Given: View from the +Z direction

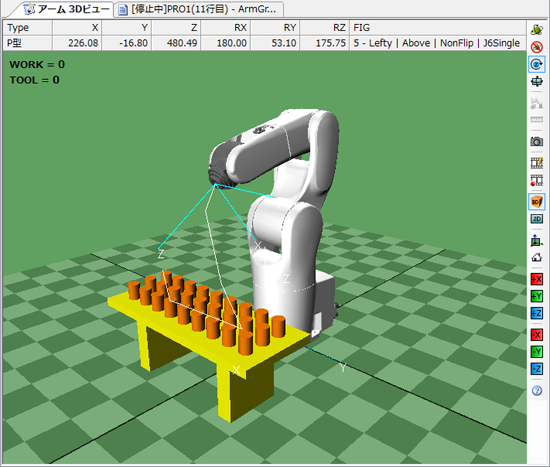Looking at the screenshot, I should 537,313.
